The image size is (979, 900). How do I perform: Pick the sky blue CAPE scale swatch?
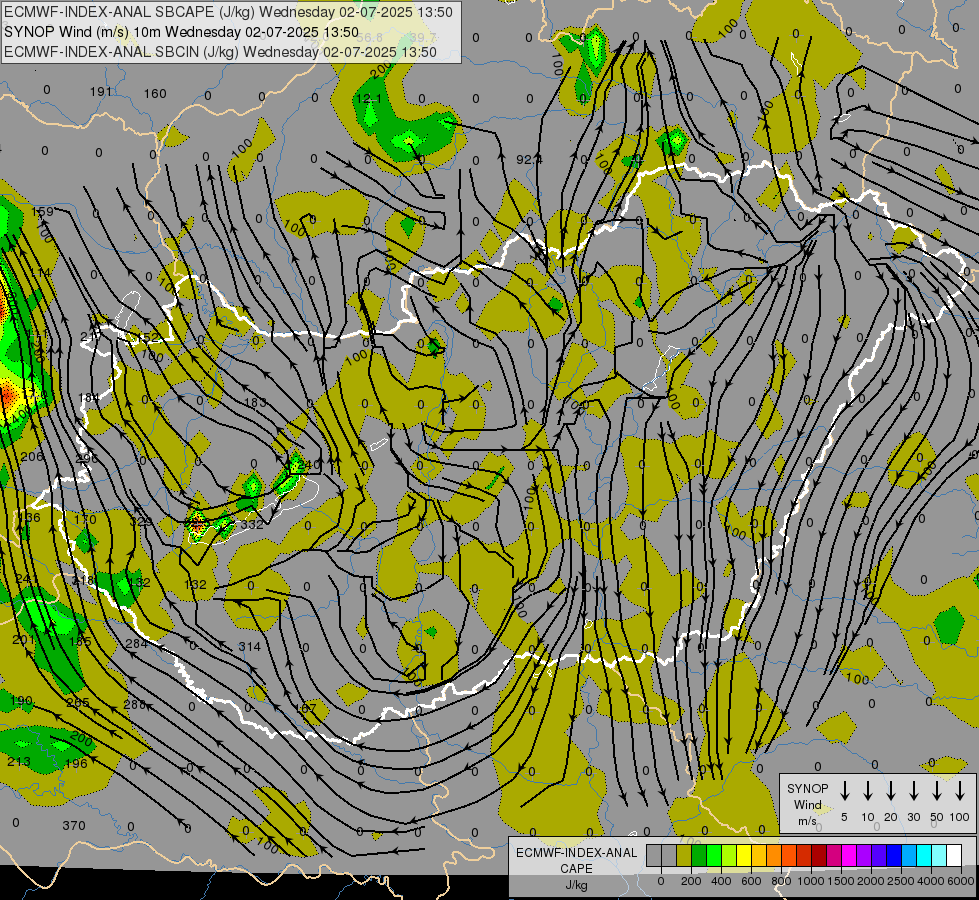pos(908,855)
